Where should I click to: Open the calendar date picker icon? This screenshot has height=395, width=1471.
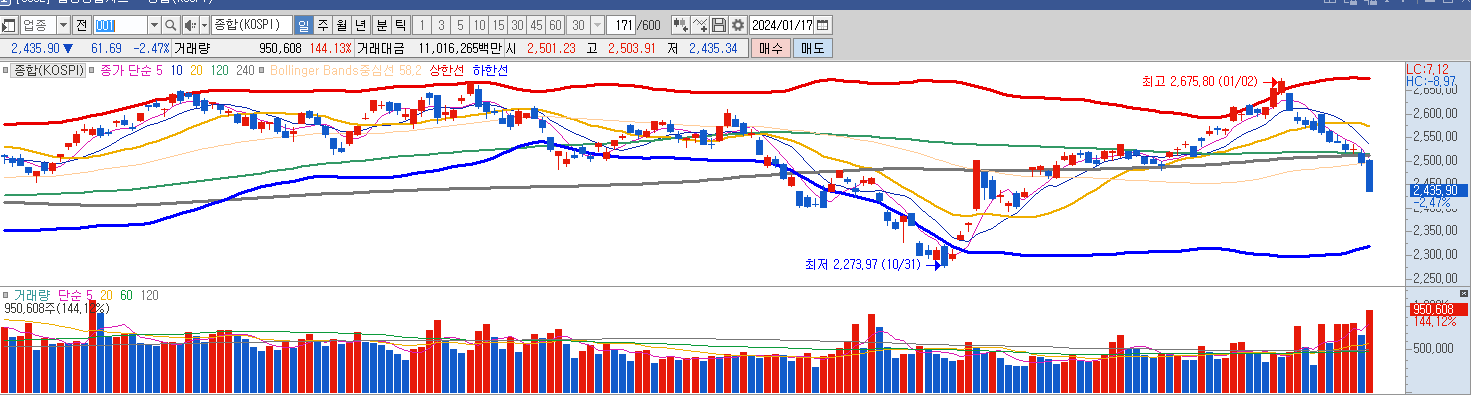tap(822, 25)
